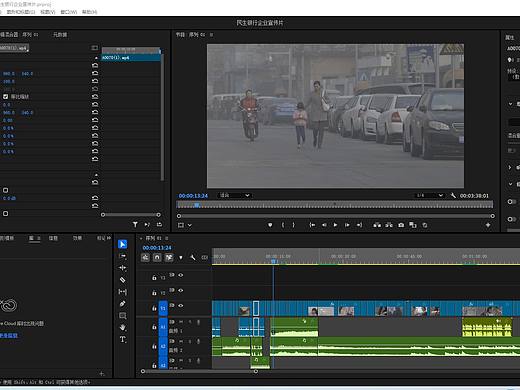
Task: Collapse the first effect group arrow
Action: (x=96, y=58)
